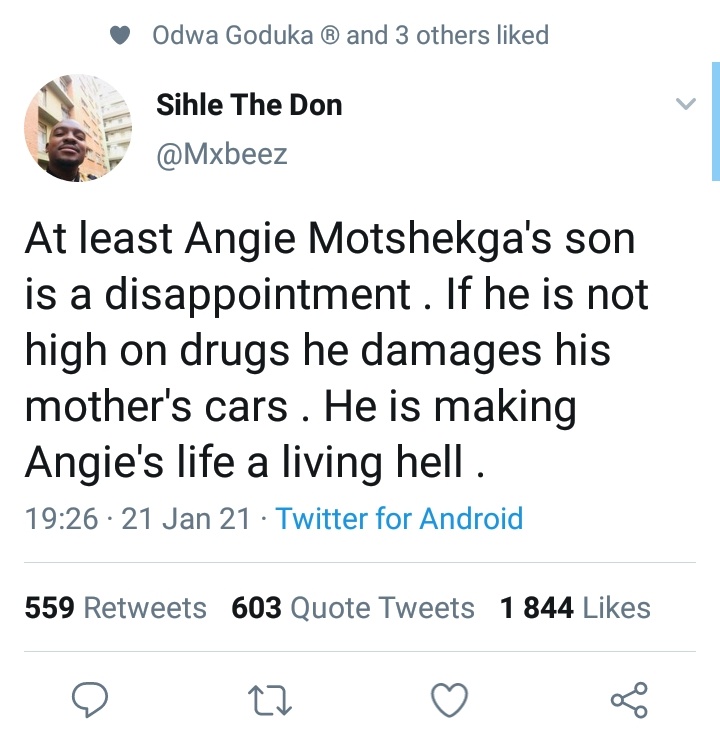
Task: Tap the share icon below the tweet
Action: coord(629,699)
